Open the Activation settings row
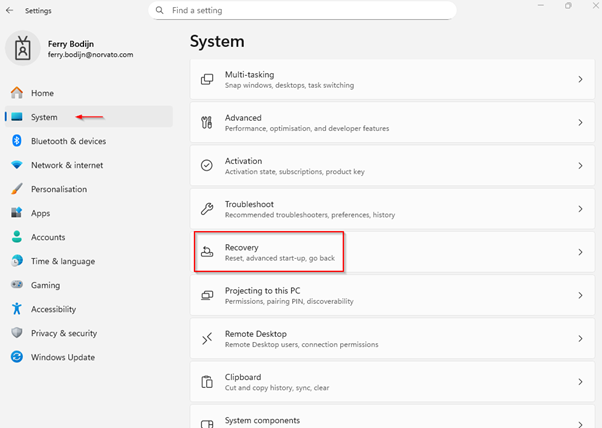The height and width of the screenshot is (428, 602). point(390,166)
